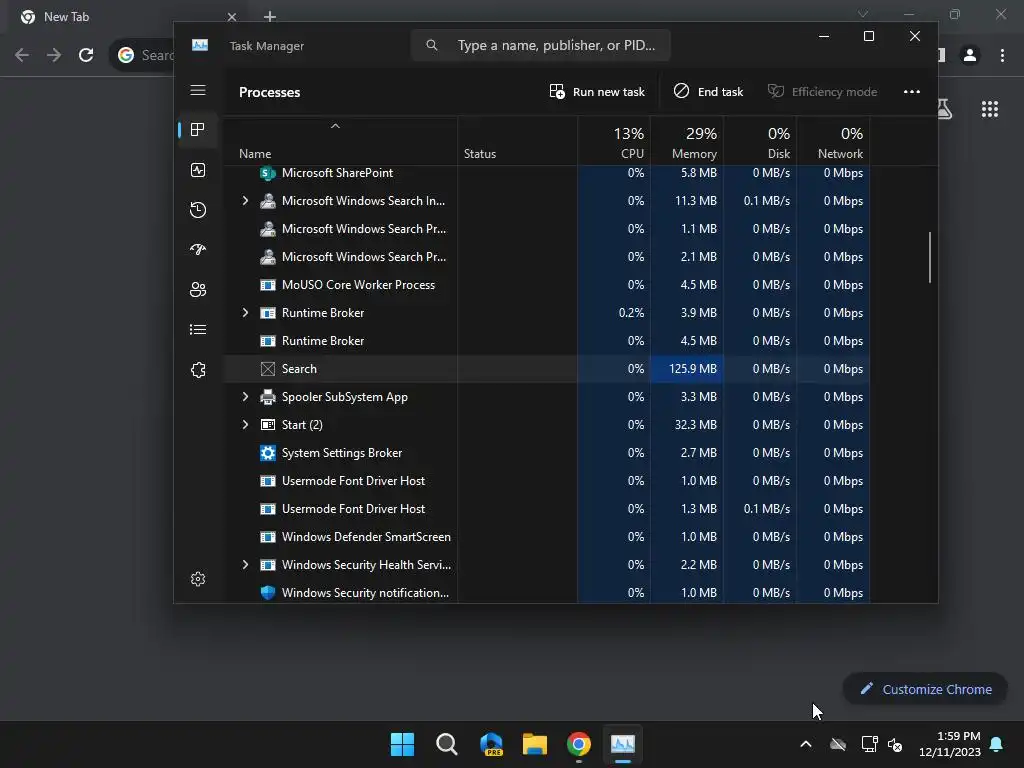The image size is (1024, 768).
Task: Click the OneDrive cloud tray icon
Action: click(838, 744)
